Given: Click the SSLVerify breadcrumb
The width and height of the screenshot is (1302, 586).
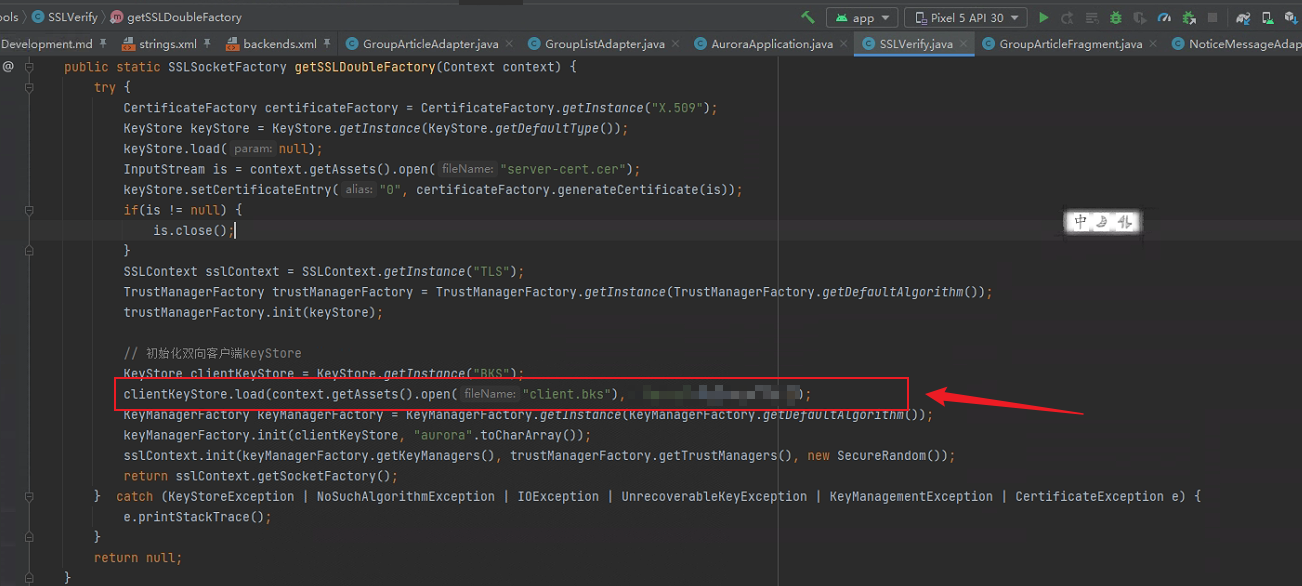Looking at the screenshot, I should point(64,17).
